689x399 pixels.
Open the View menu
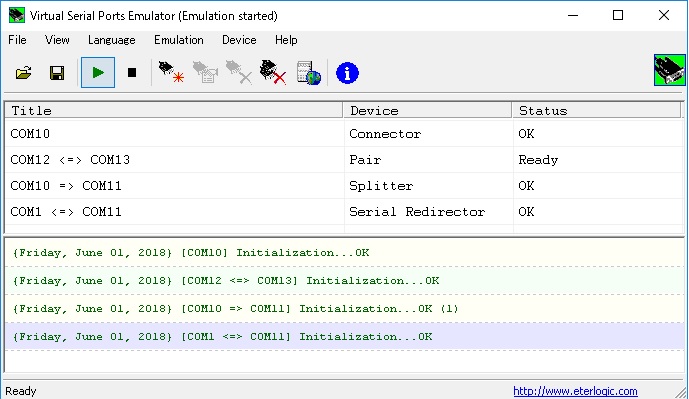tap(57, 40)
